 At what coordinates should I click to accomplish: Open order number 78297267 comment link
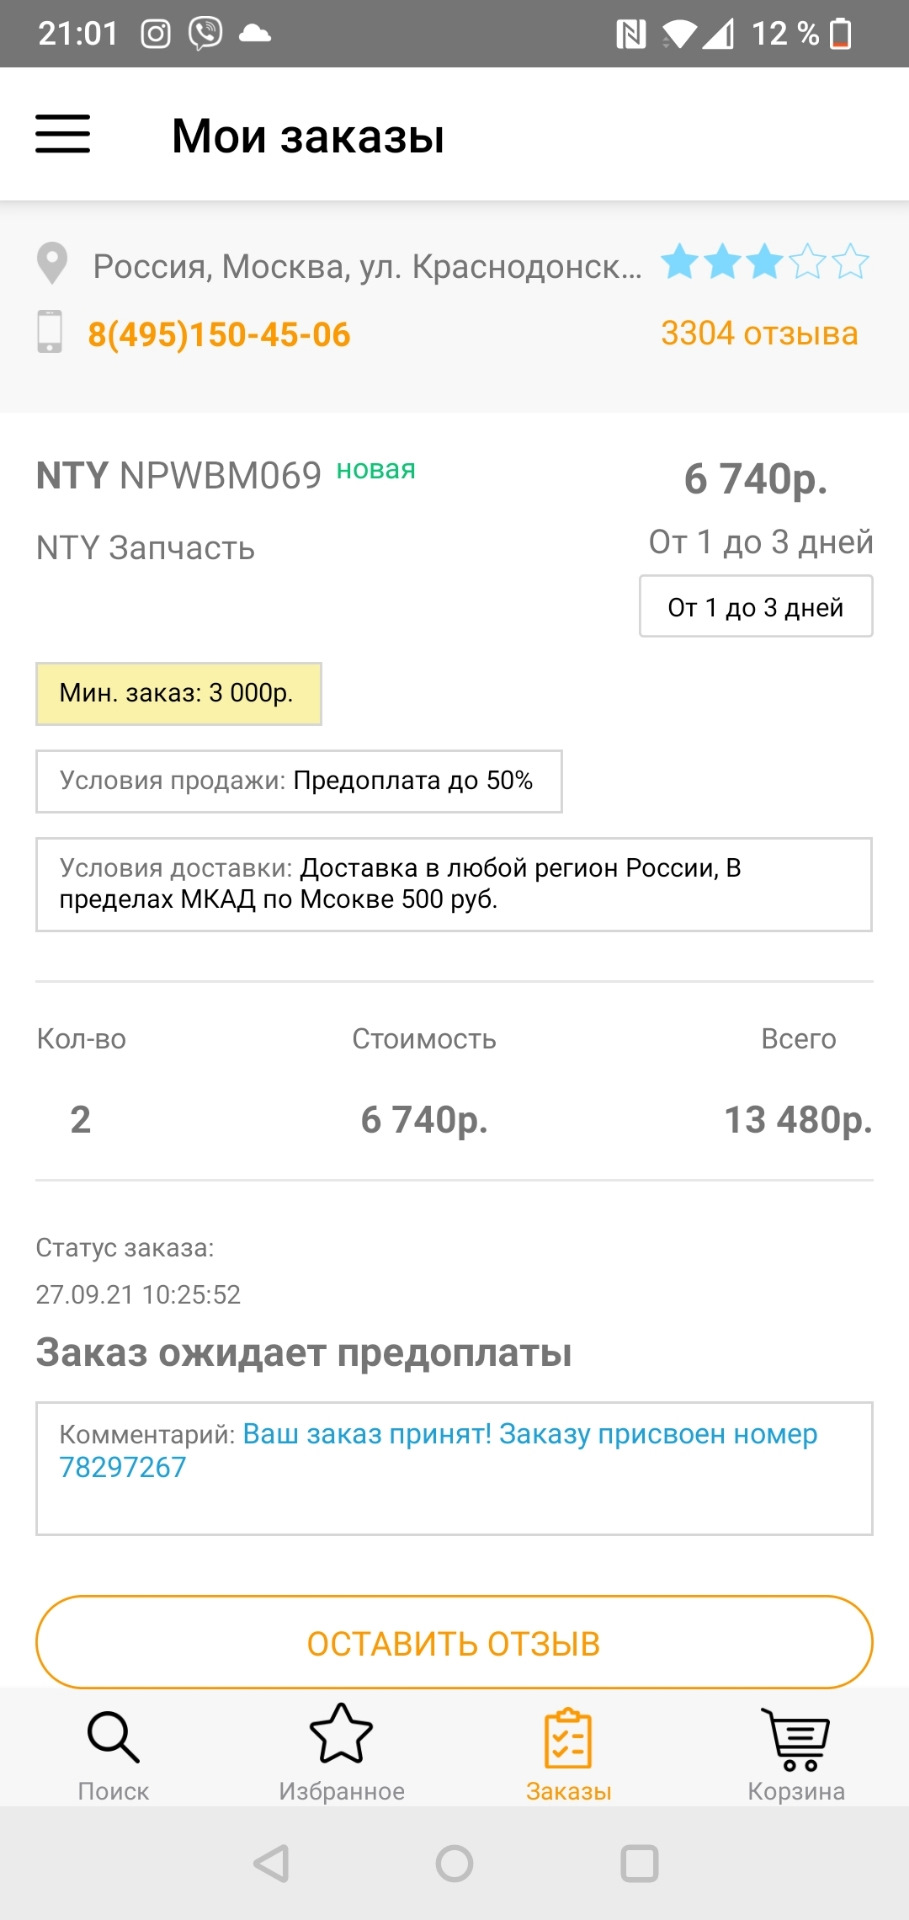[x=123, y=1468]
